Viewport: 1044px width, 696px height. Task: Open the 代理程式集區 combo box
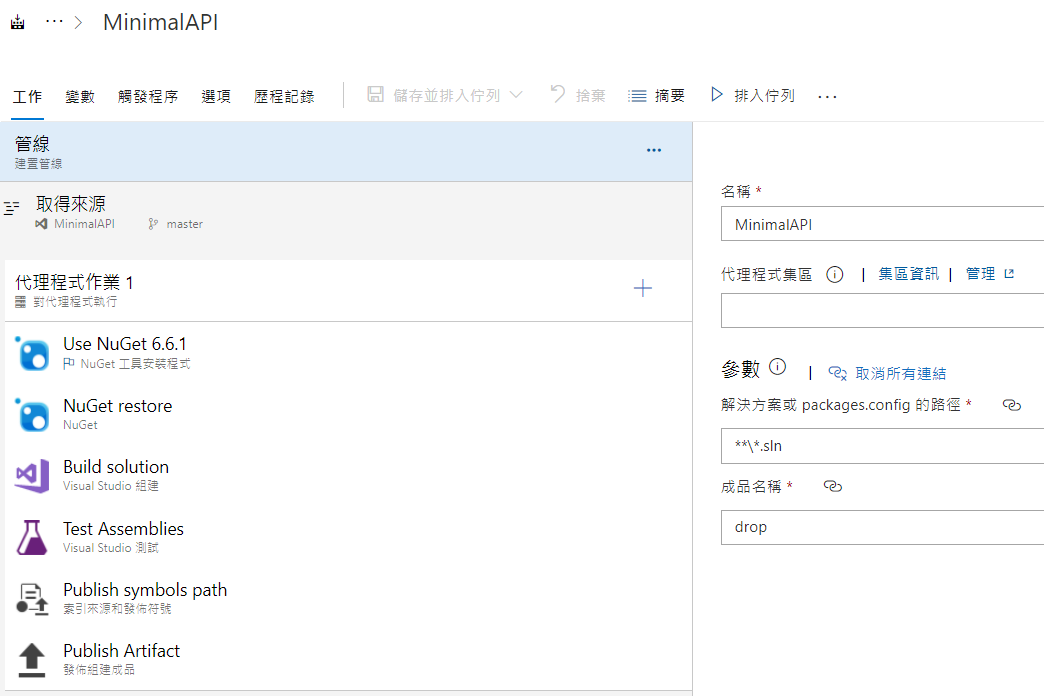tap(882, 311)
